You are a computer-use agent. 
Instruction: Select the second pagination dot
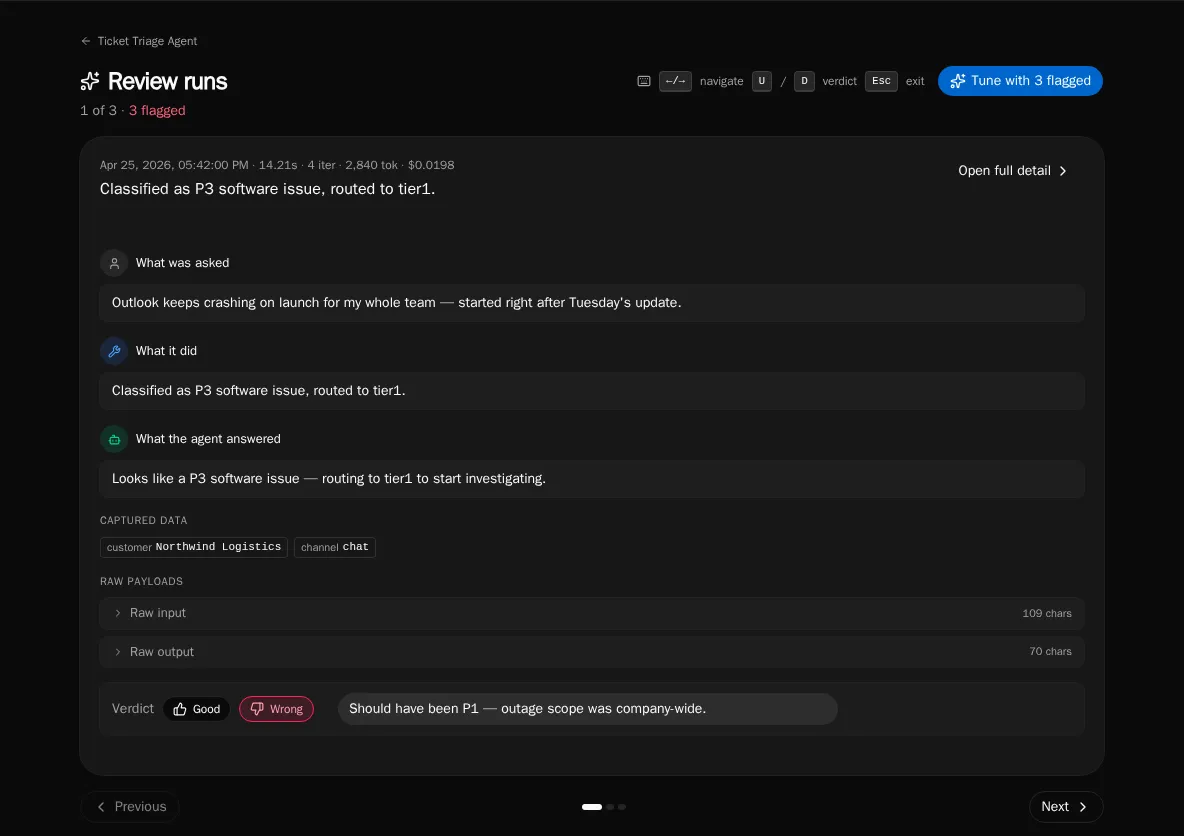(610, 807)
